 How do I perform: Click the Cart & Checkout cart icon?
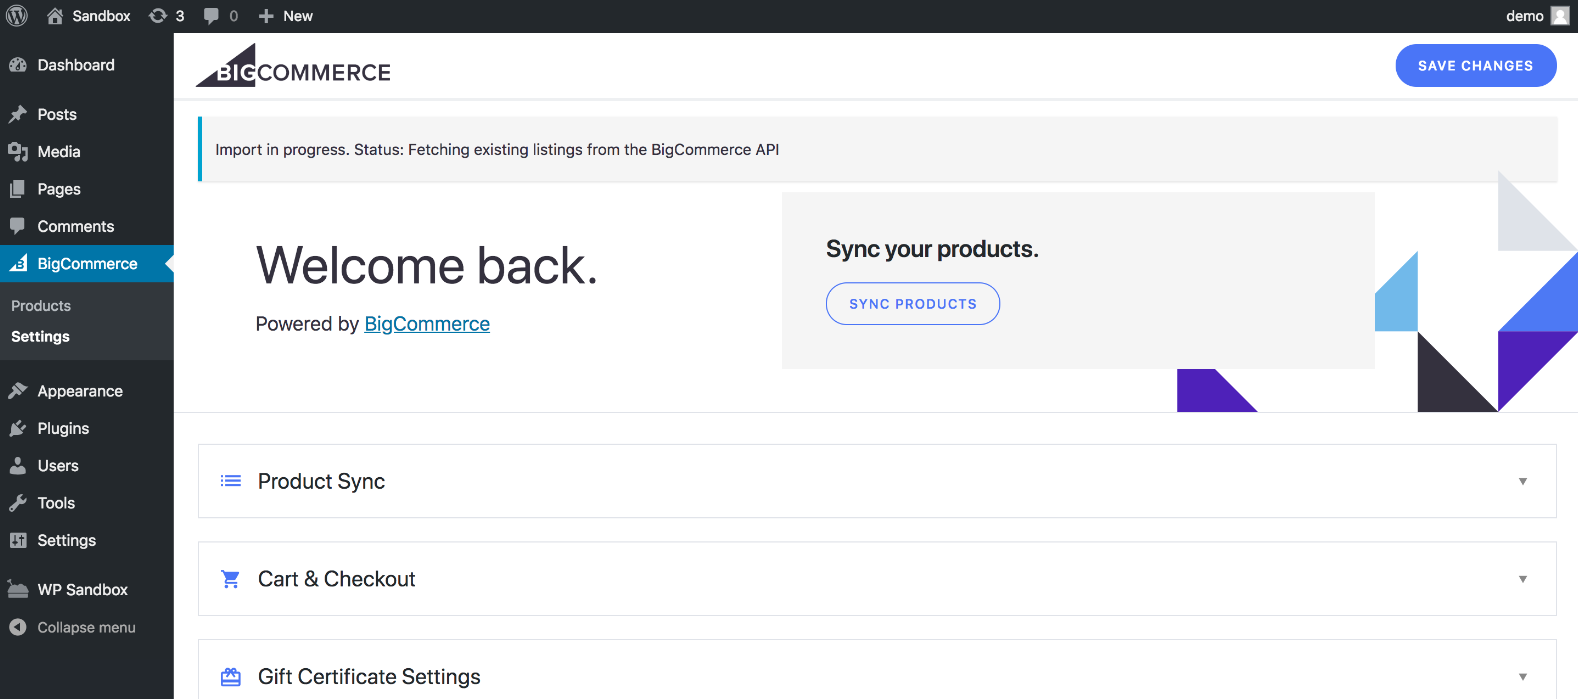(x=231, y=579)
